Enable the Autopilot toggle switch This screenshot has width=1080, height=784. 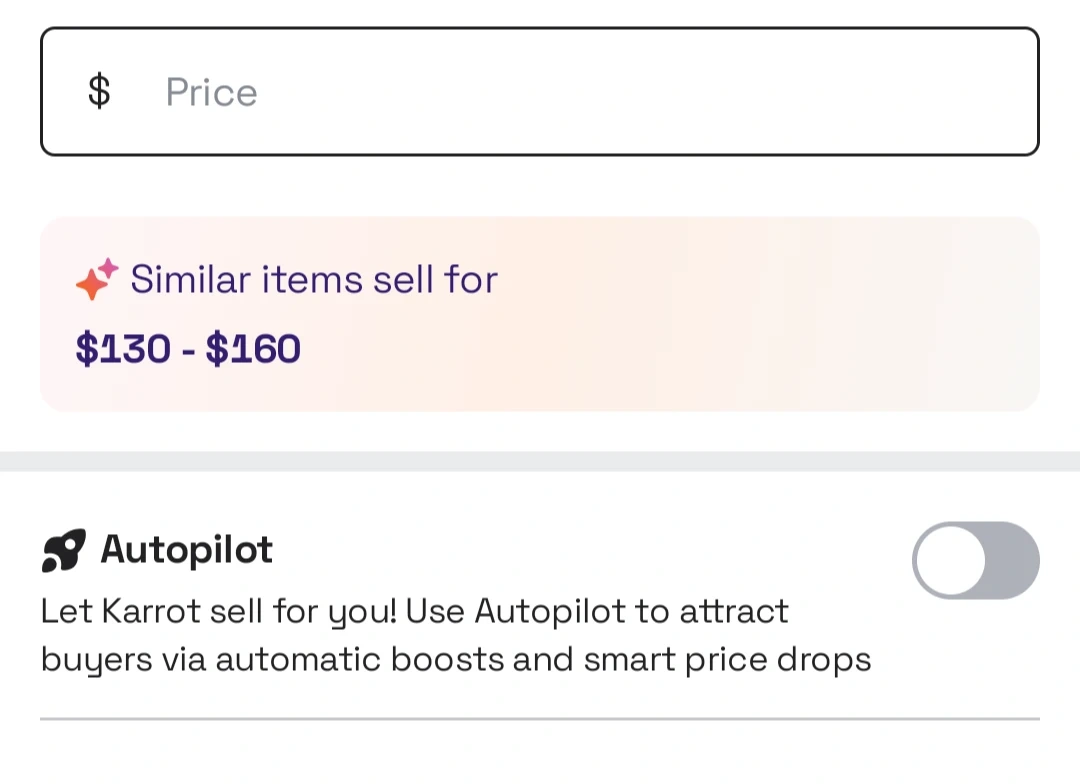point(975,560)
